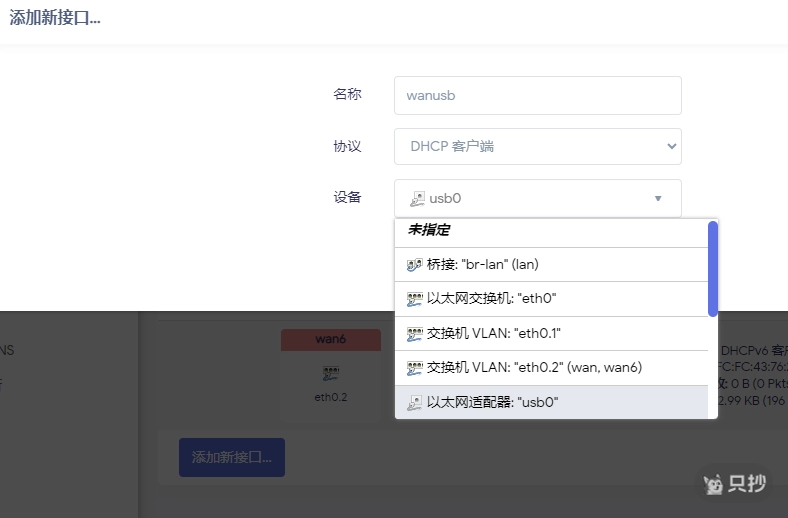Click the switch icon next to "eth0"
This screenshot has width=788, height=518.
[x=415, y=299]
